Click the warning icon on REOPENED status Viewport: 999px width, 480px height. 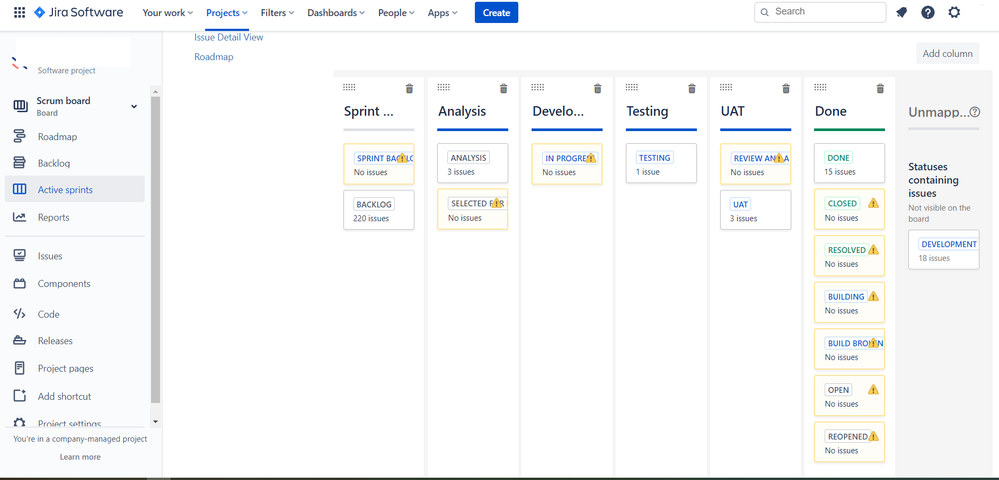click(x=873, y=437)
